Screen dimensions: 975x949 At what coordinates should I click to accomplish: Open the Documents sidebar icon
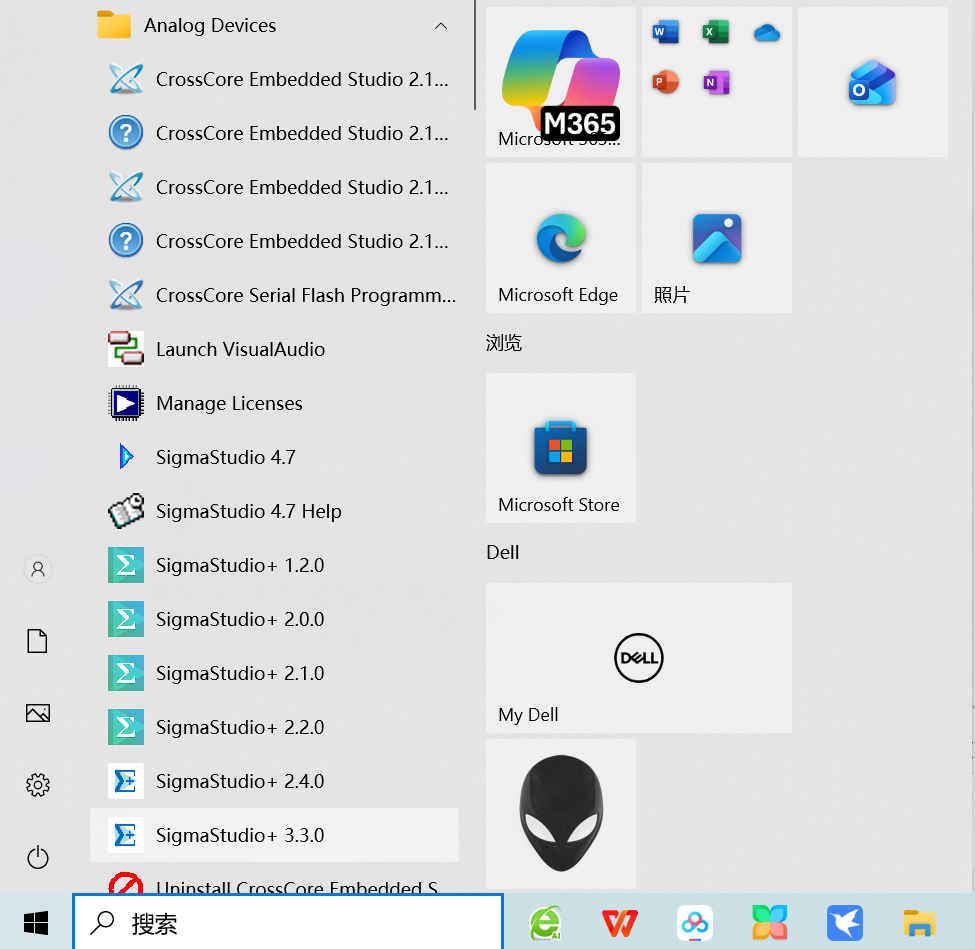coord(37,641)
